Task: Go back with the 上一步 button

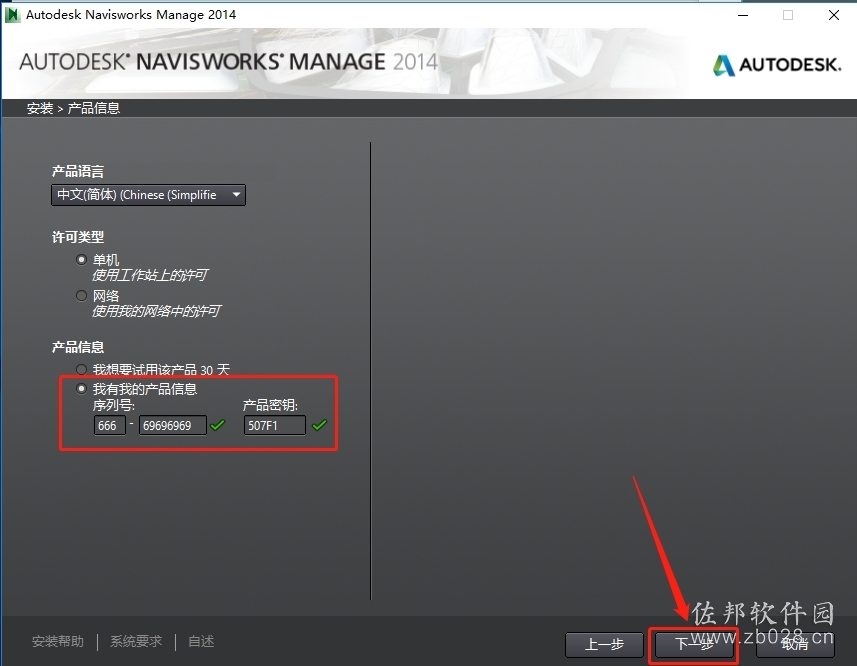Action: 604,645
